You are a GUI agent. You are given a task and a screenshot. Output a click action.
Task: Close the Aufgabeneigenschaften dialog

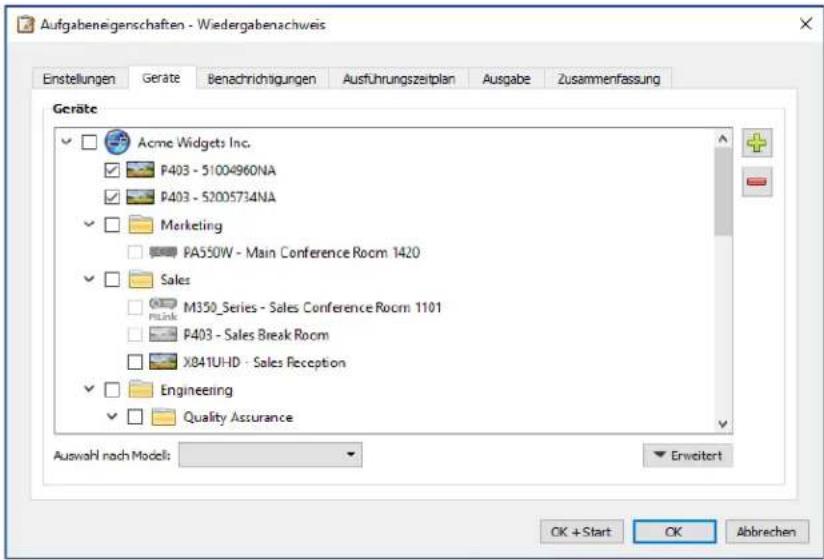click(805, 24)
